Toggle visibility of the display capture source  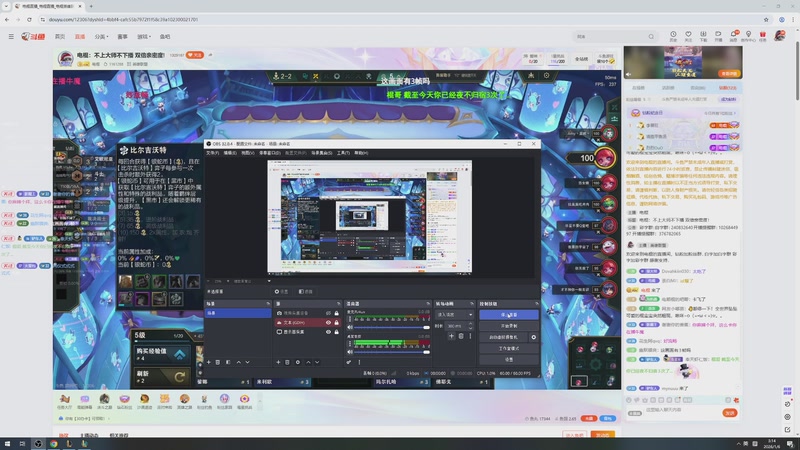[x=328, y=332]
